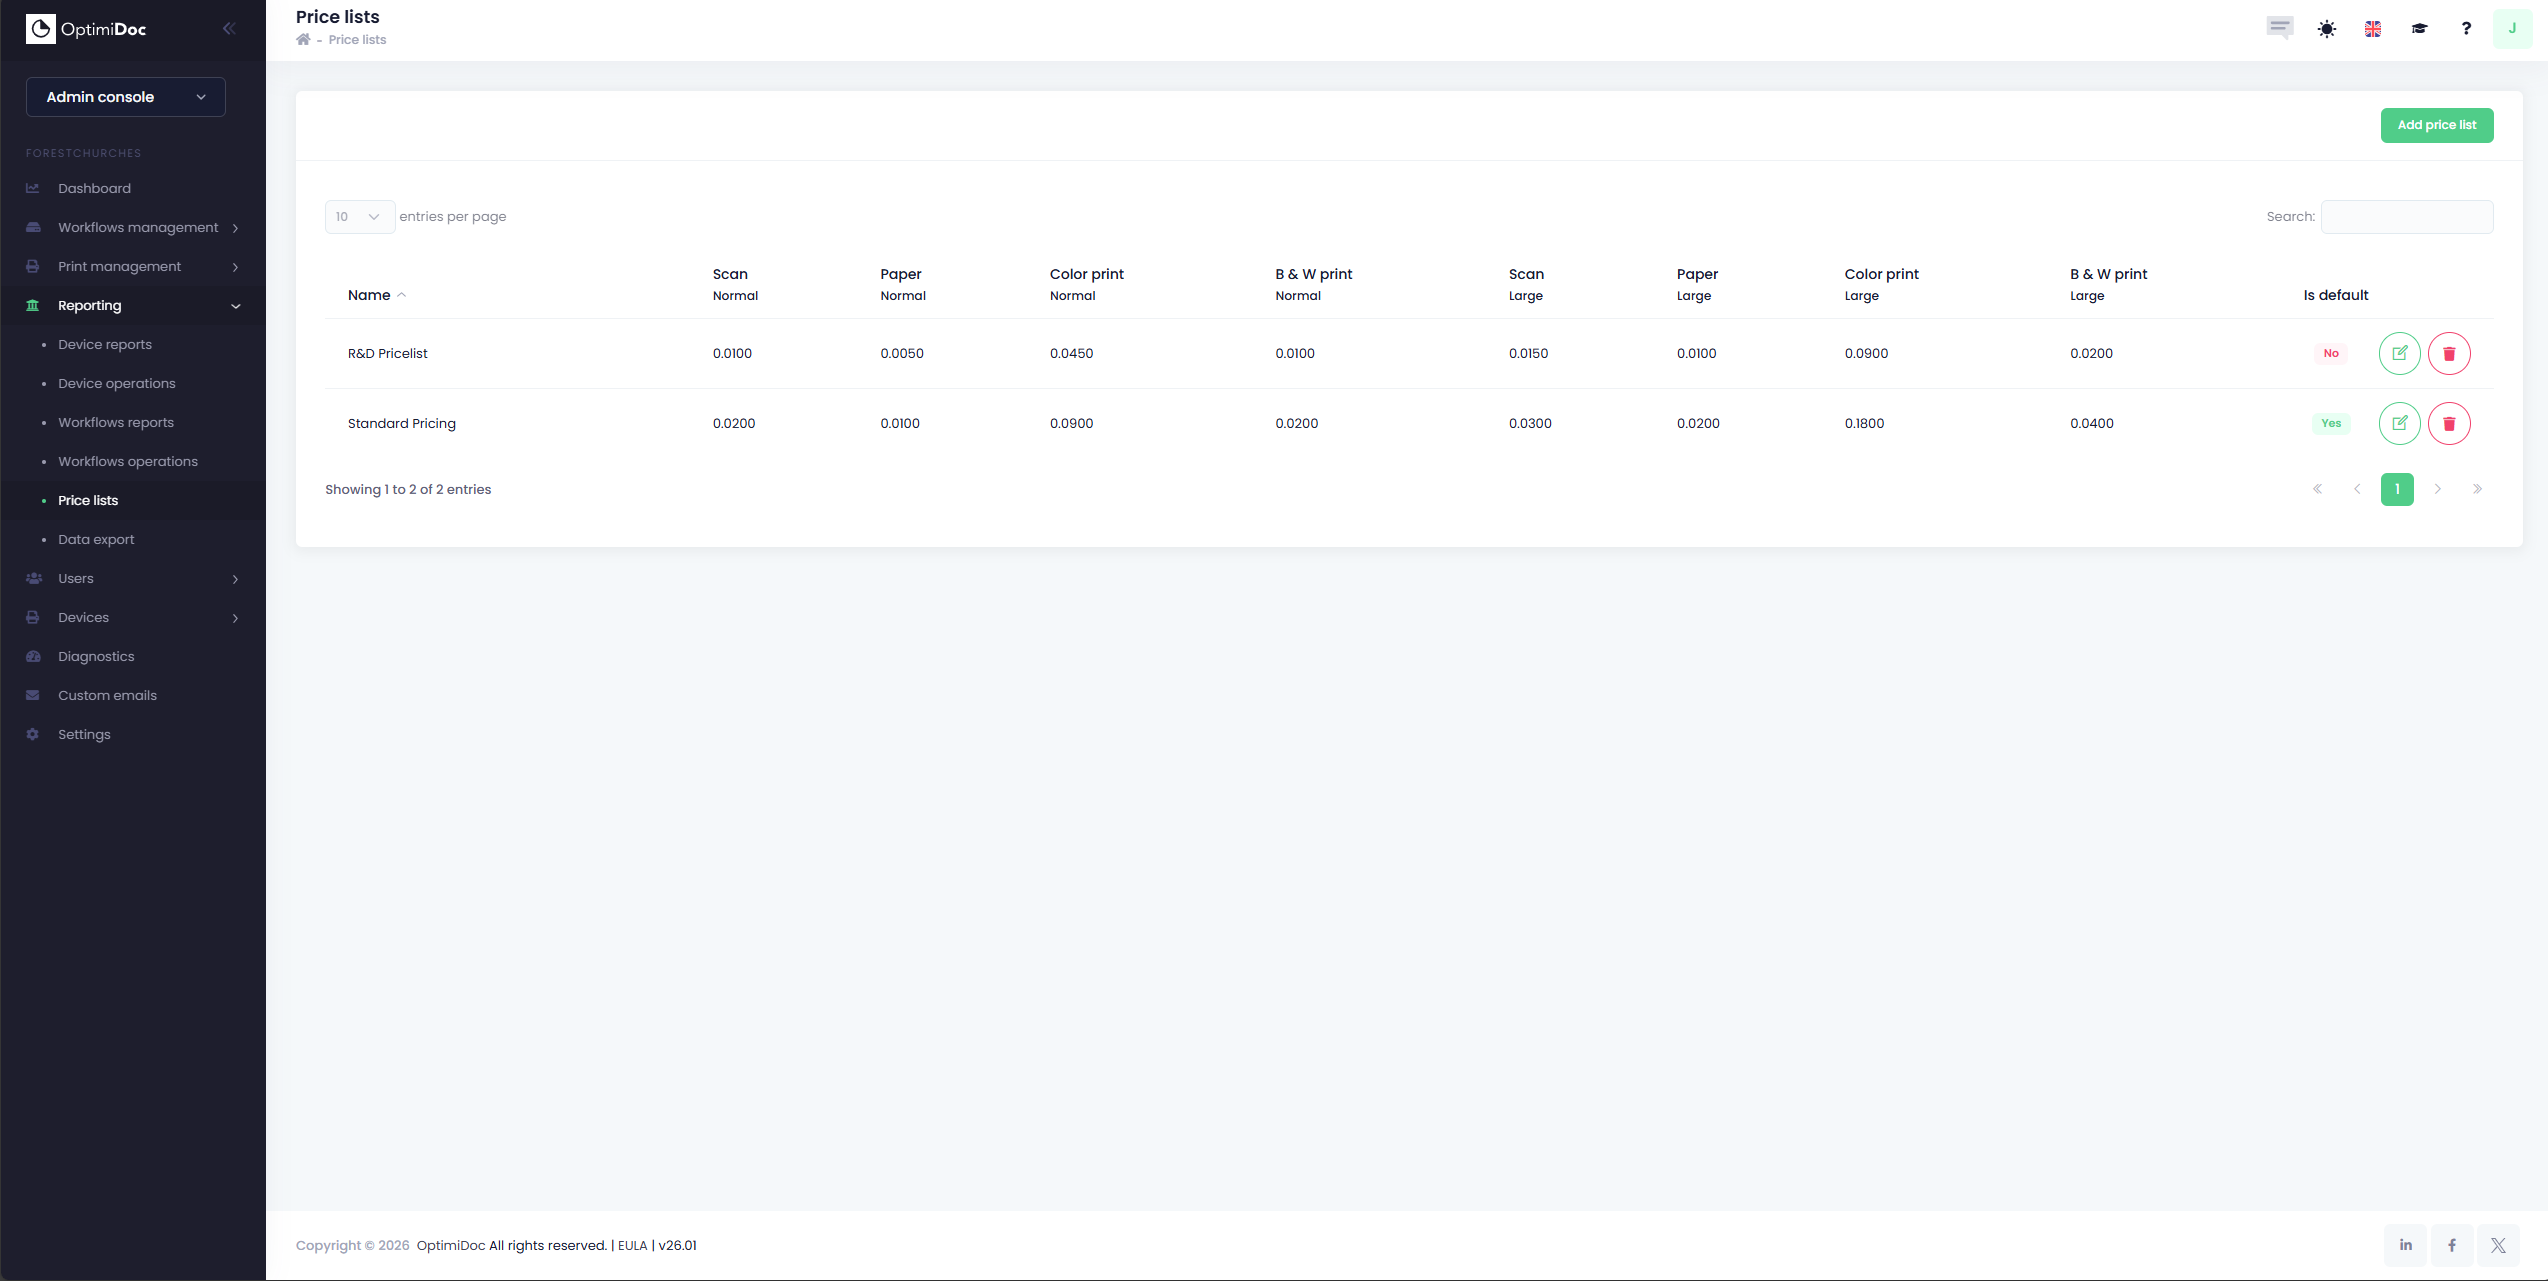Click the Add price list button
Image resolution: width=2548 pixels, height=1281 pixels.
pyautogui.click(x=2436, y=125)
